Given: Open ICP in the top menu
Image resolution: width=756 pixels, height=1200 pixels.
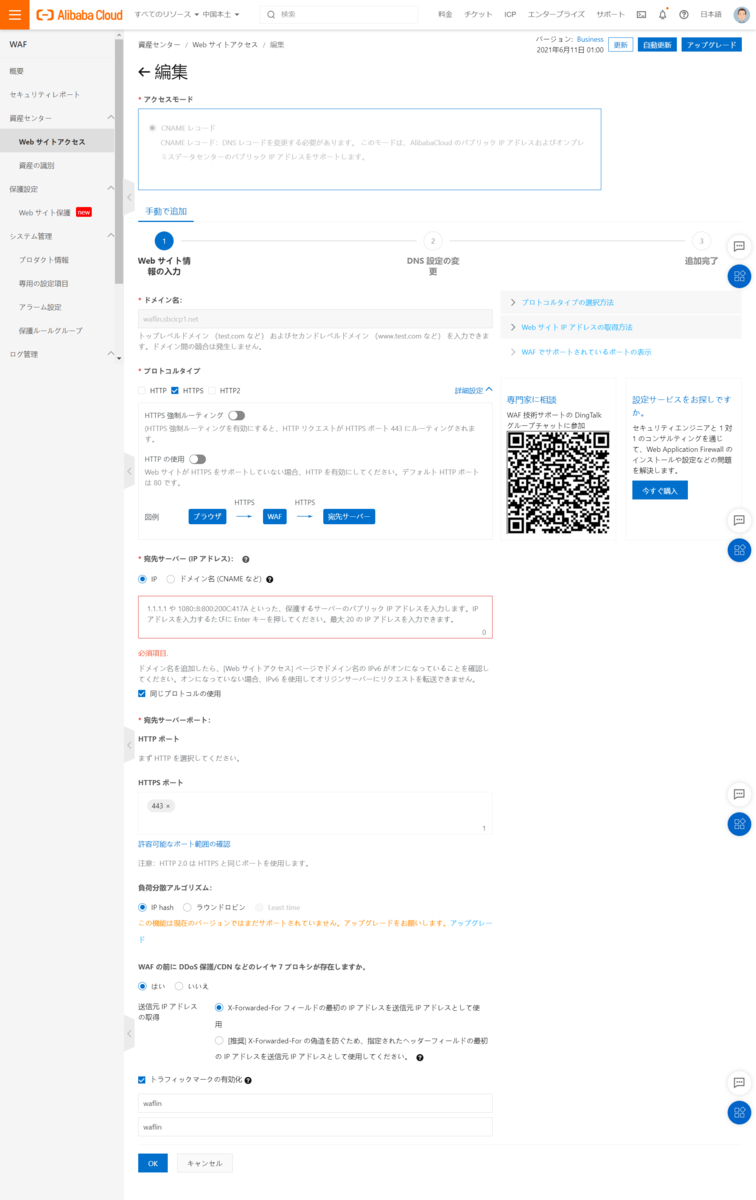Looking at the screenshot, I should [x=510, y=15].
